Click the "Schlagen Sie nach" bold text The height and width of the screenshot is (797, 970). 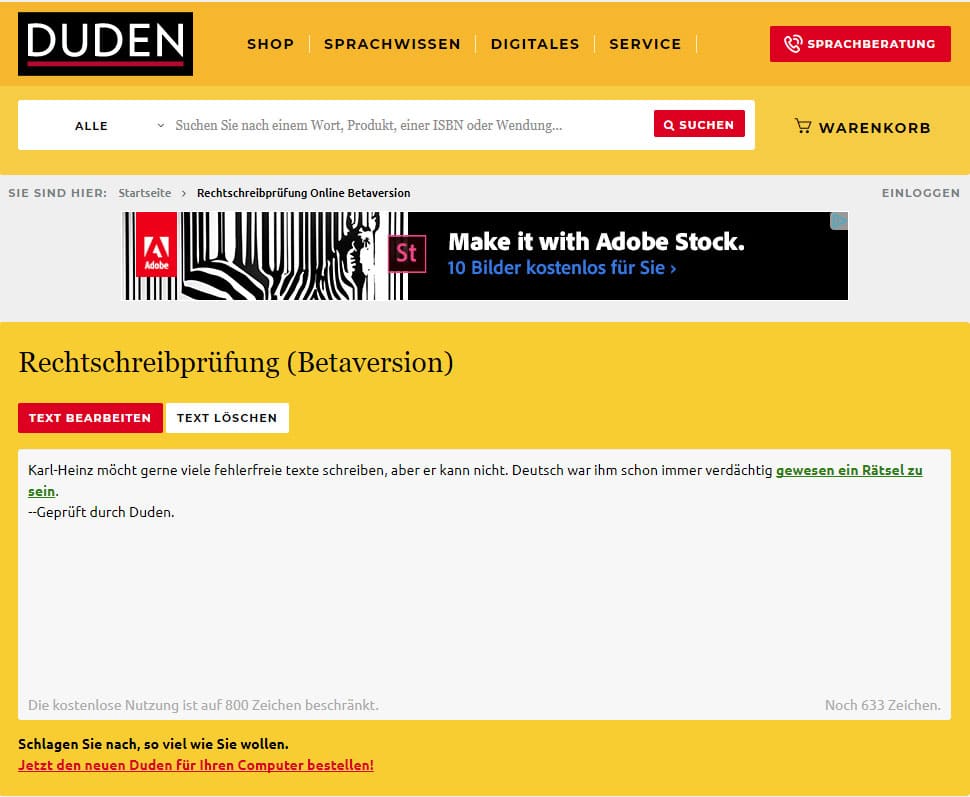pyautogui.click(x=153, y=744)
